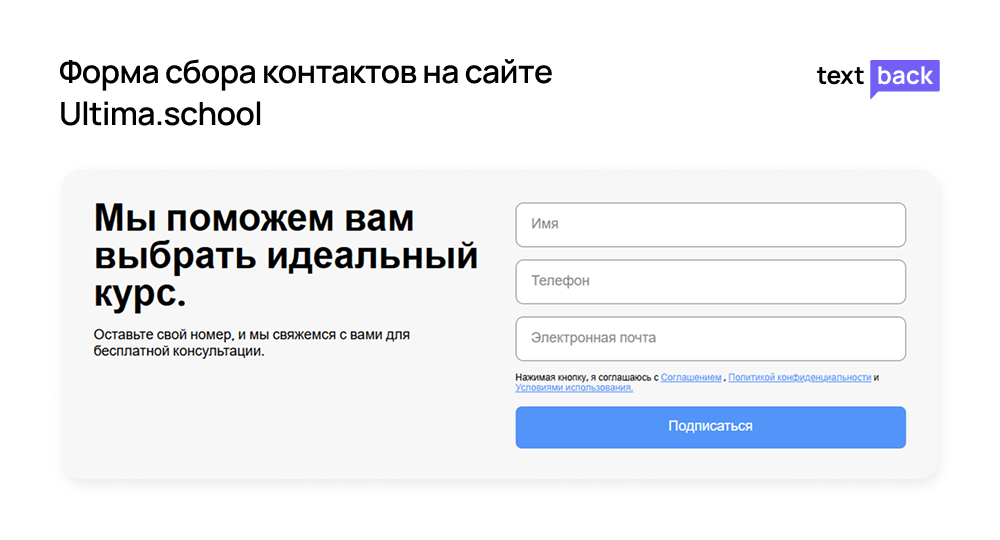Click the "Мы поможем вам" heading line
This screenshot has width=1000, height=540.
[x=254, y=218]
